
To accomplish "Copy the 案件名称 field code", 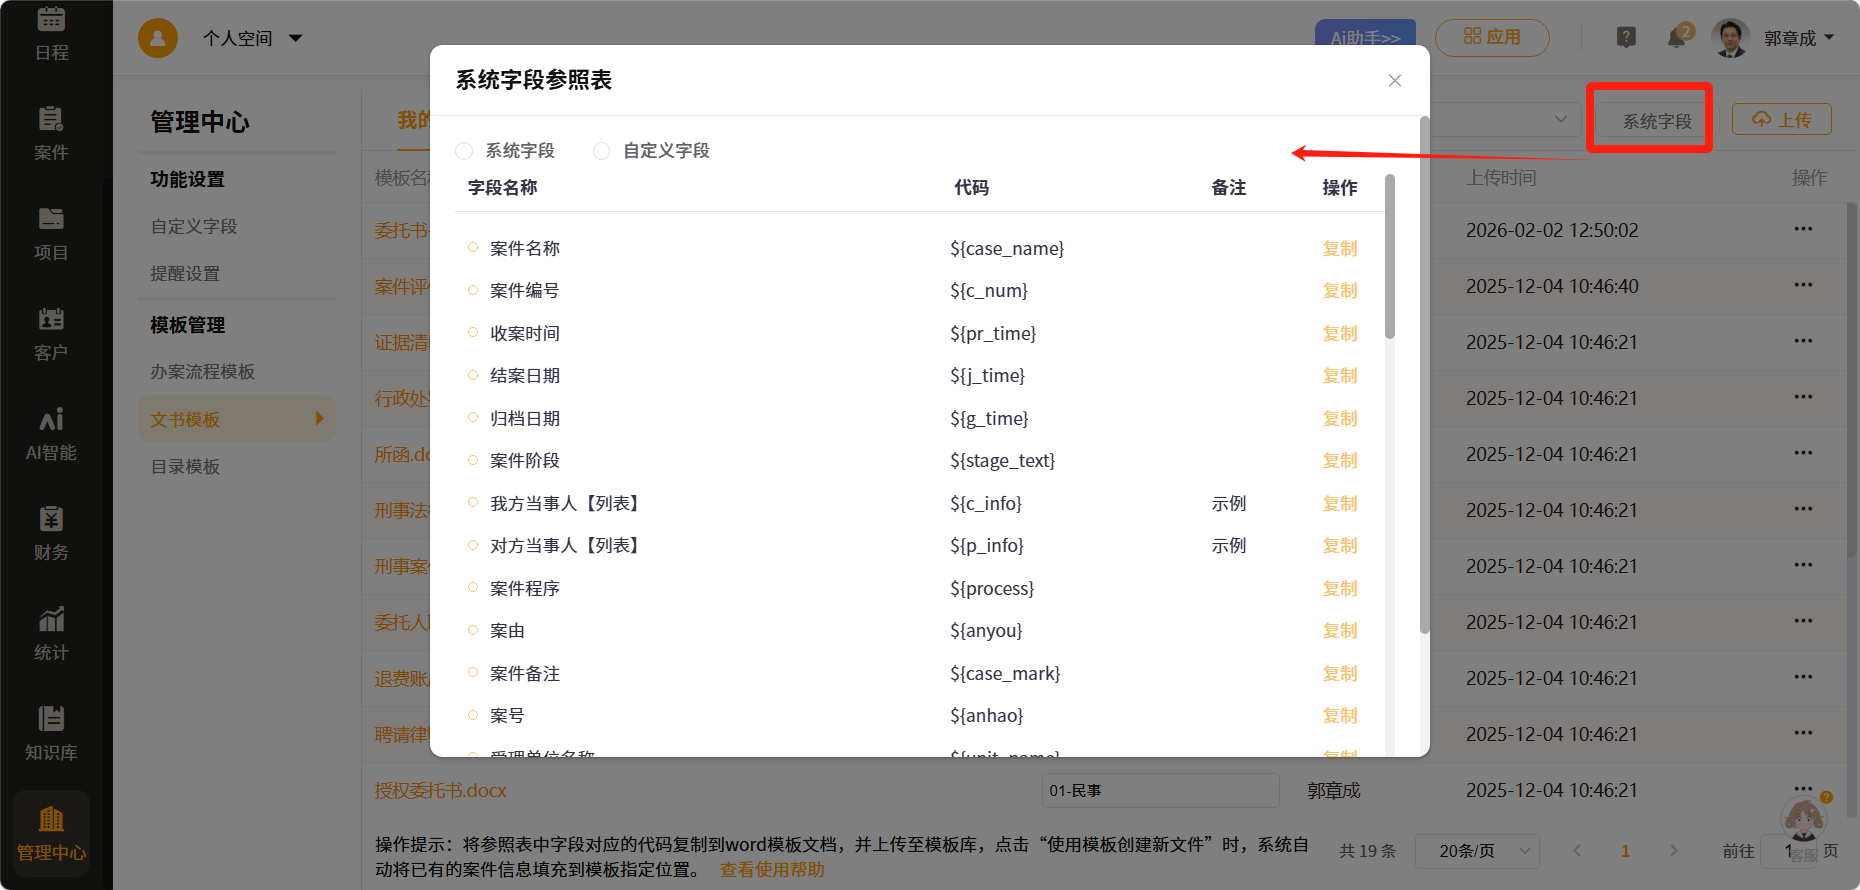I will 1339,249.
